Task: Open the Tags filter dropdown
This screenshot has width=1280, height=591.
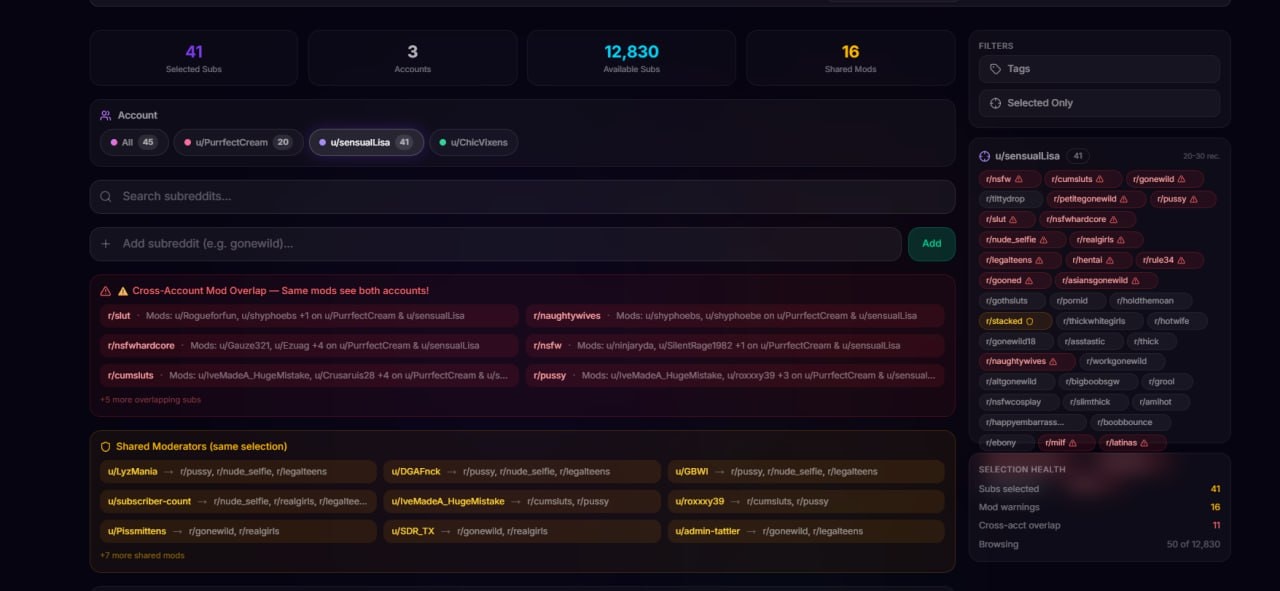Action: pos(1098,68)
